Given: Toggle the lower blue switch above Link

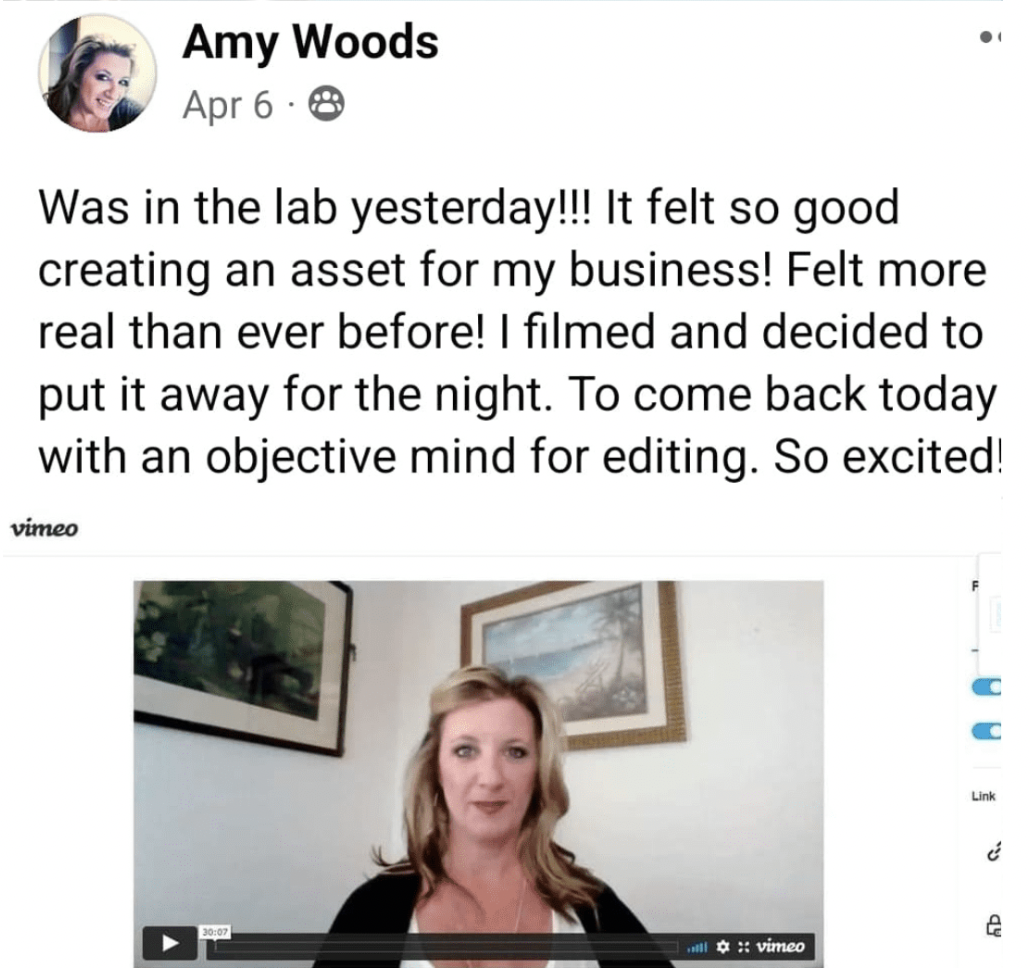Looking at the screenshot, I should coord(987,732).
